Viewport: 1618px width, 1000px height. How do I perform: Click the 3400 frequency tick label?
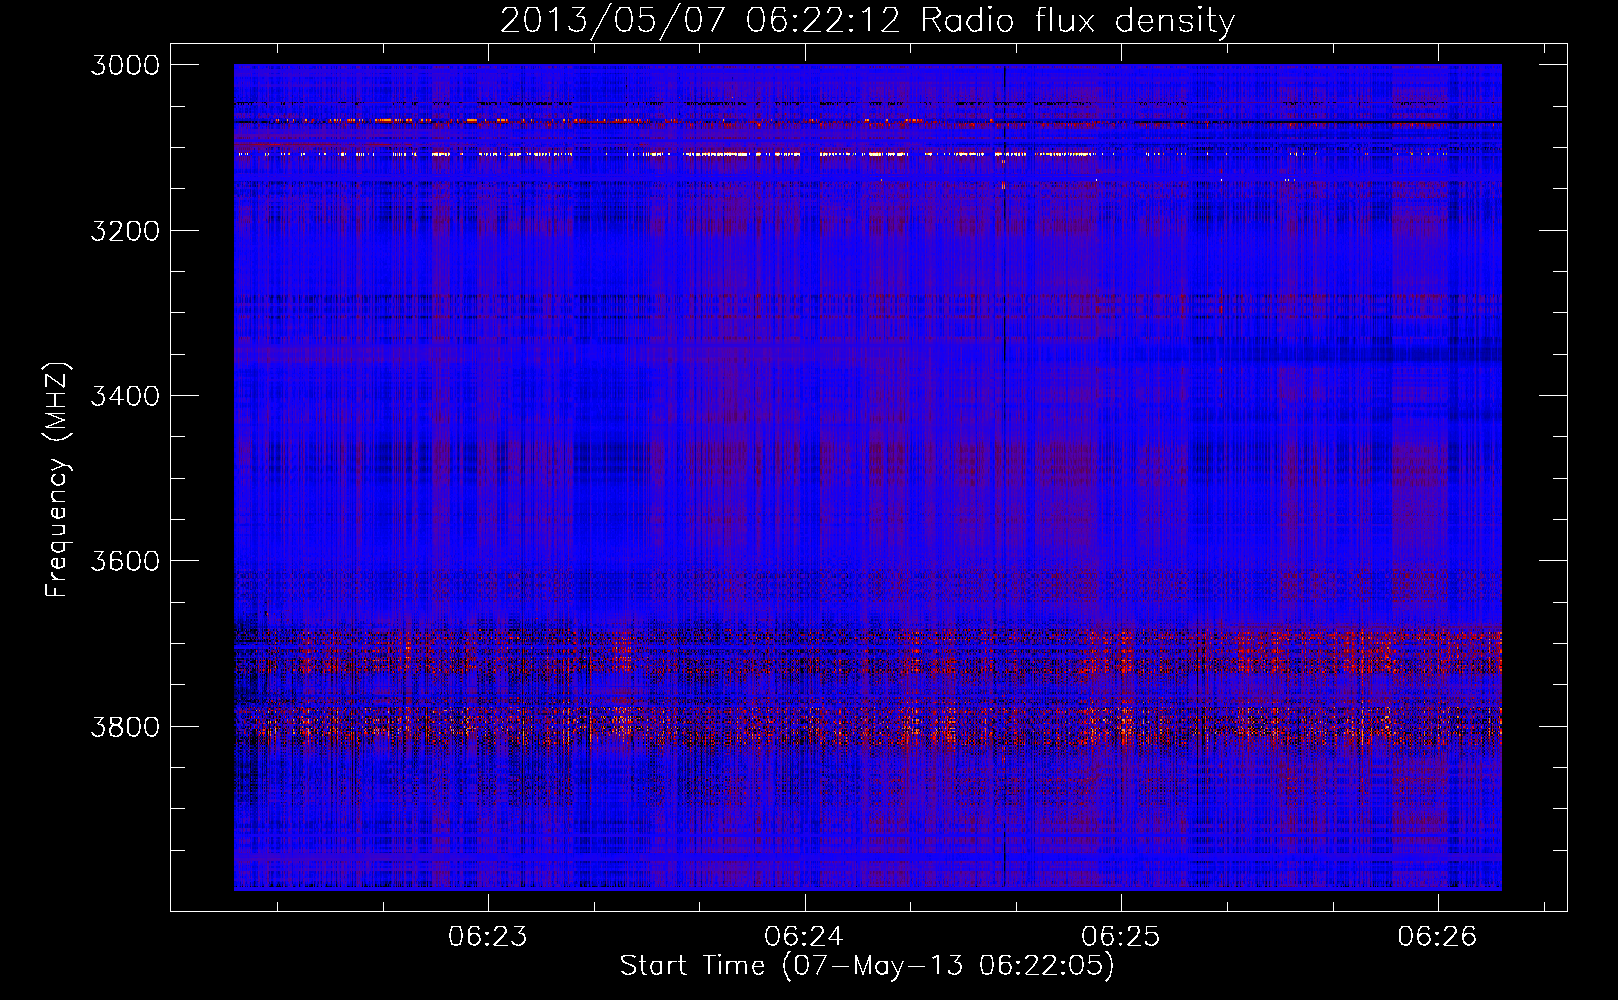[x=125, y=396]
